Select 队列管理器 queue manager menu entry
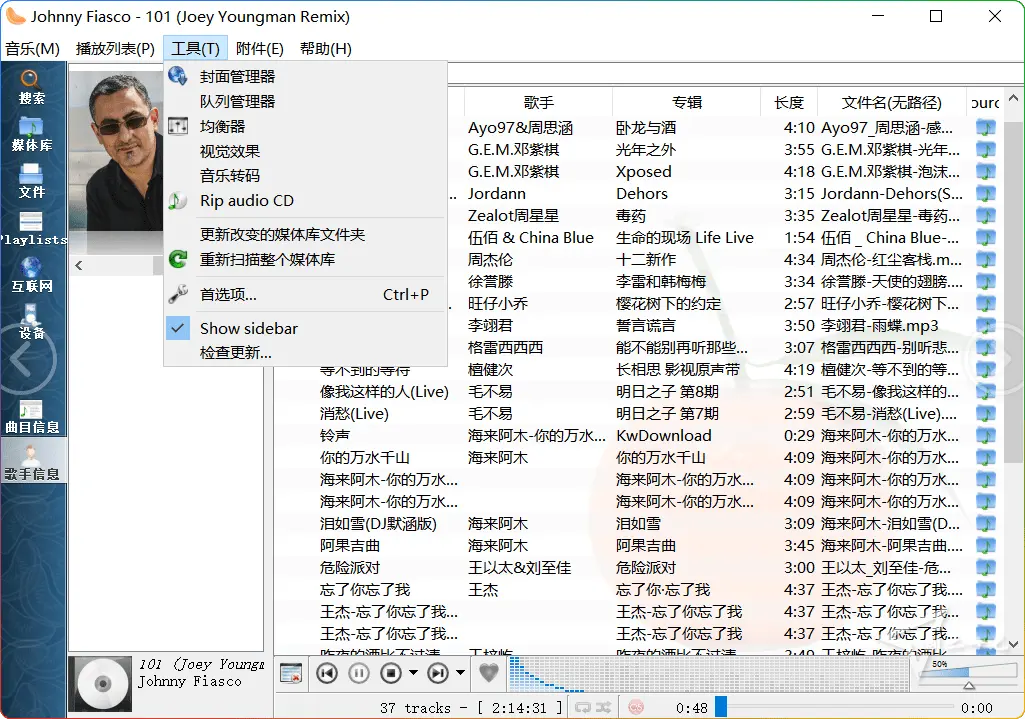Image resolution: width=1025 pixels, height=719 pixels. [x=305, y=101]
